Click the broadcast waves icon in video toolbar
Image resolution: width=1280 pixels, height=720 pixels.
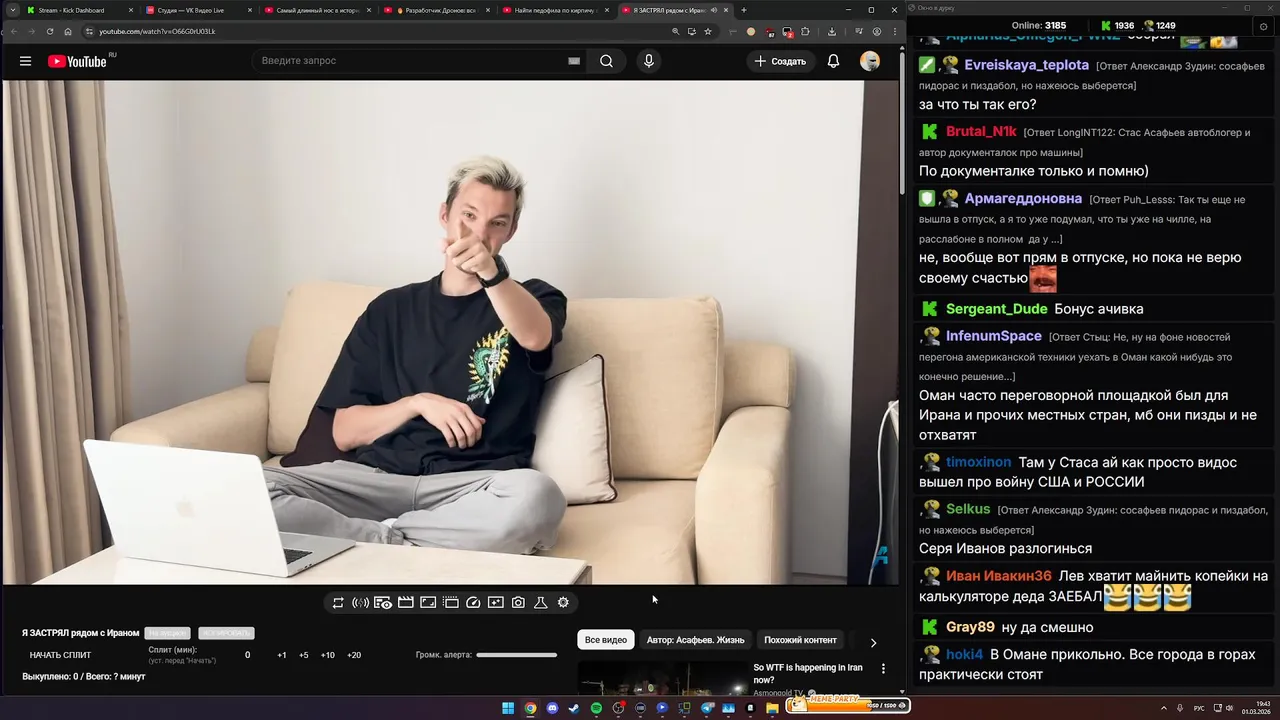pyautogui.click(x=360, y=602)
